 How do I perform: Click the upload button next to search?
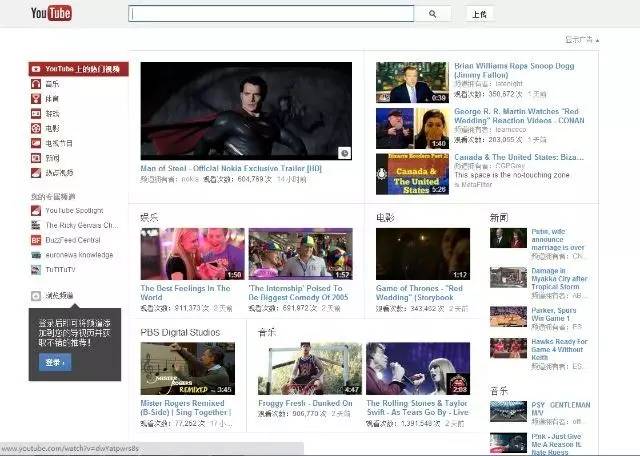click(x=479, y=14)
